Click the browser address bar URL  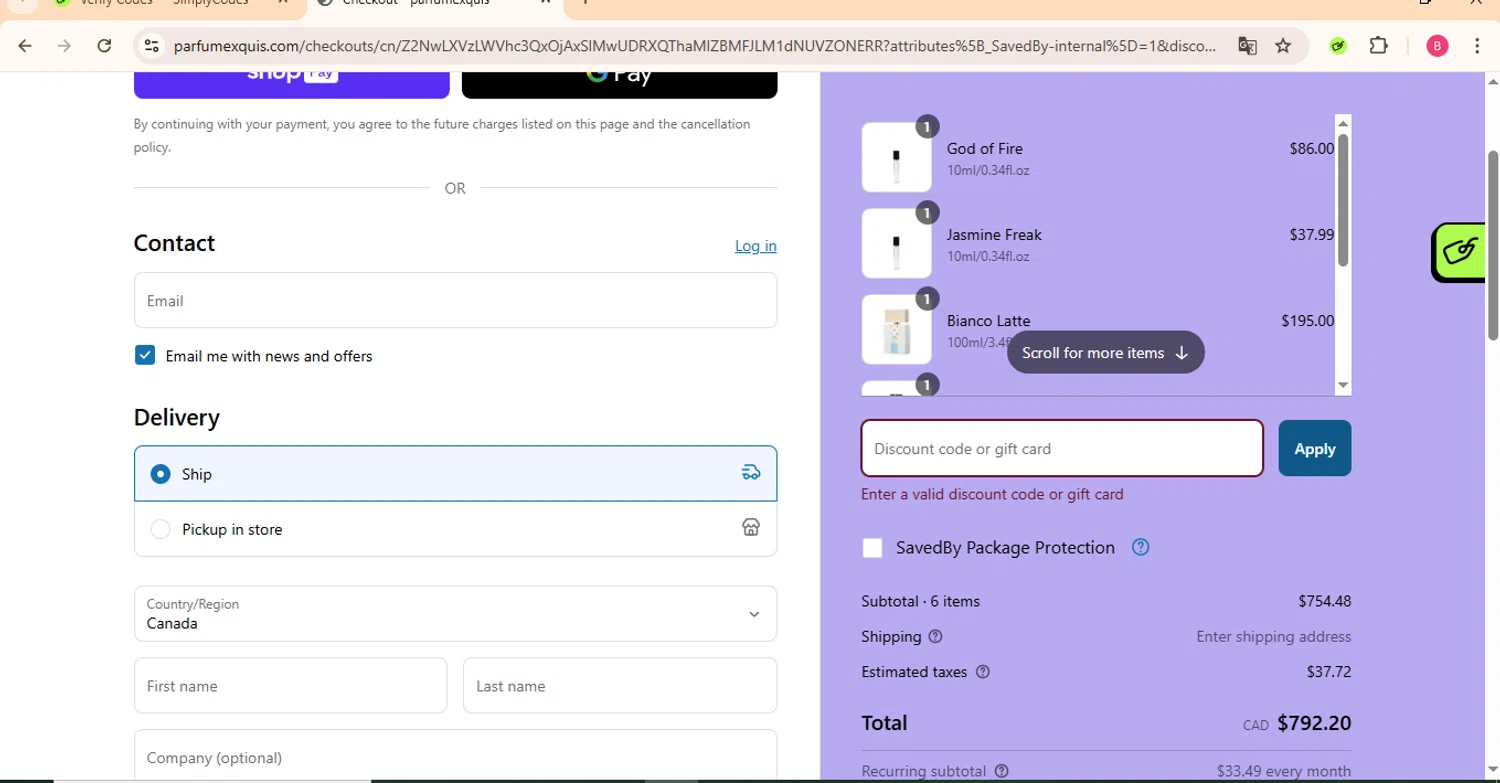(694, 46)
